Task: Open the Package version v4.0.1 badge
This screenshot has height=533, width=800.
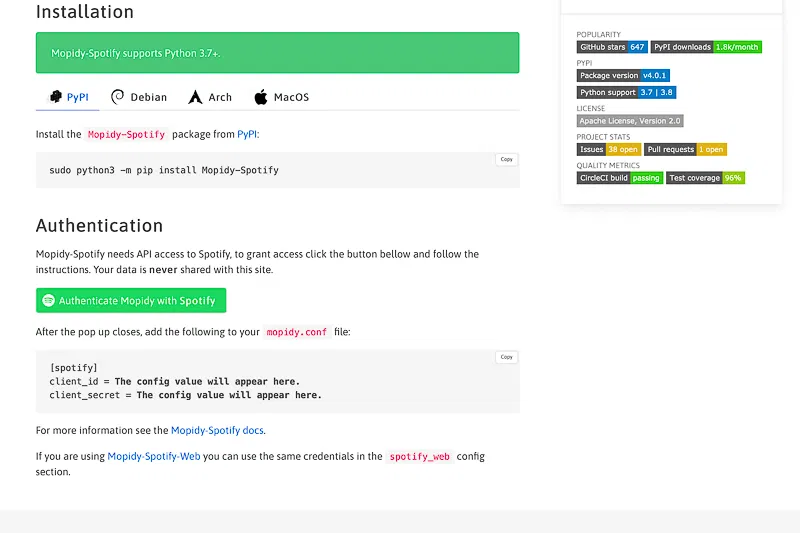Action: [x=623, y=75]
